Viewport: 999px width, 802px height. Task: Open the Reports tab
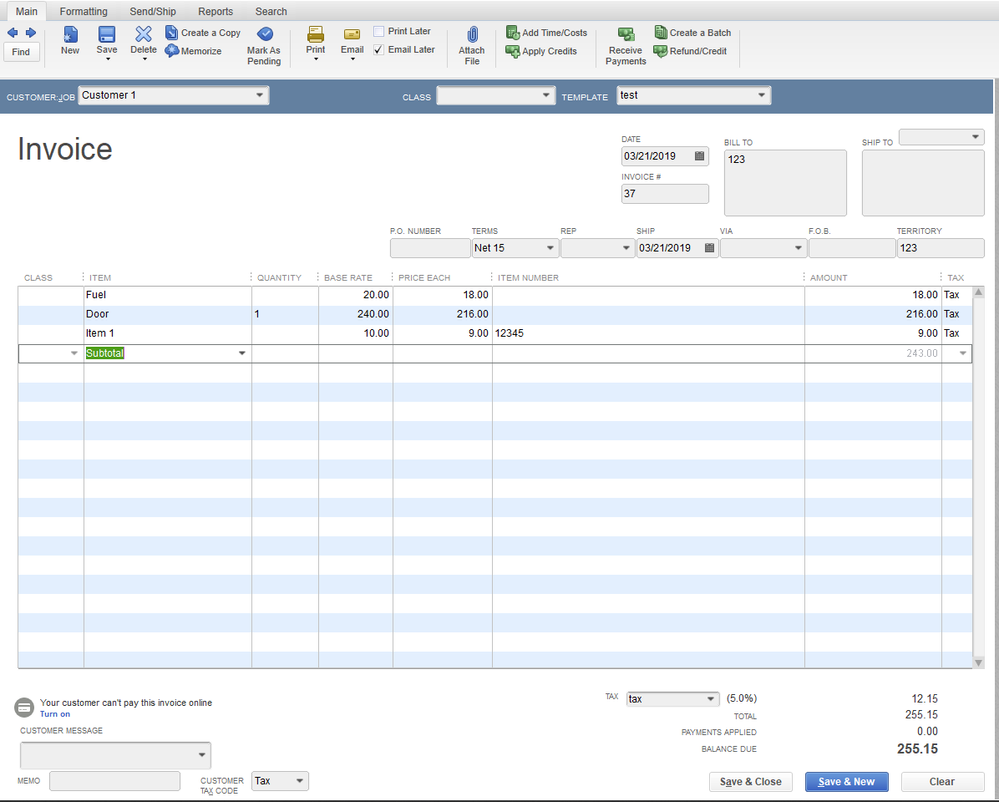click(x=215, y=11)
